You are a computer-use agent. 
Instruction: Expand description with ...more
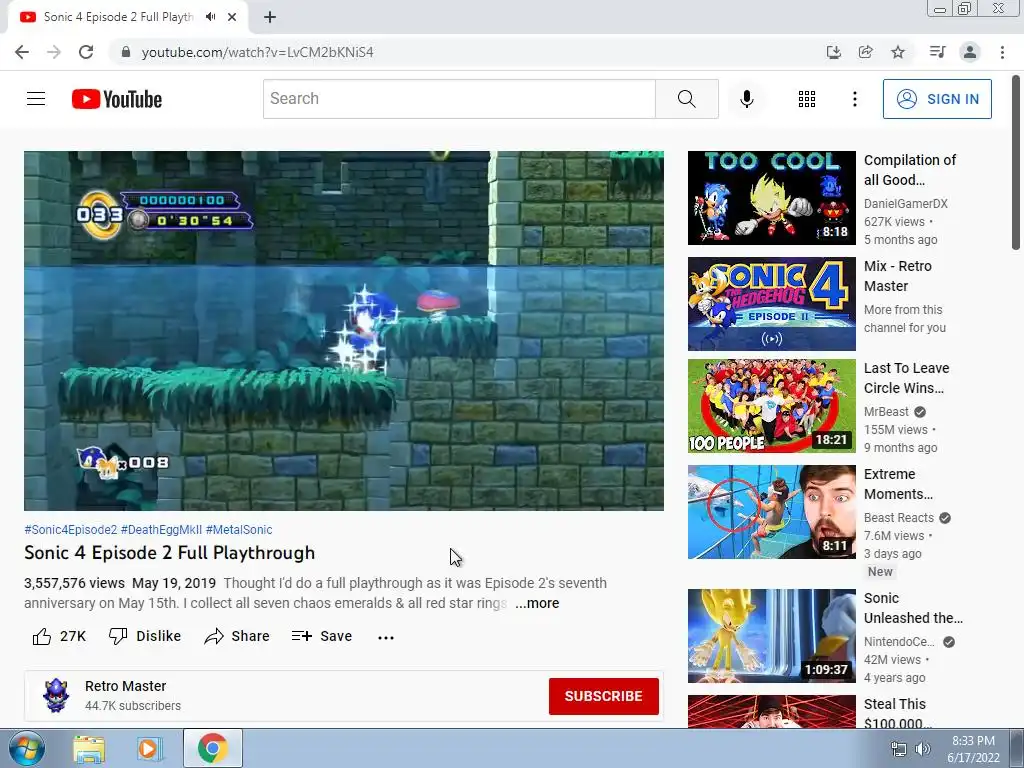(537, 603)
